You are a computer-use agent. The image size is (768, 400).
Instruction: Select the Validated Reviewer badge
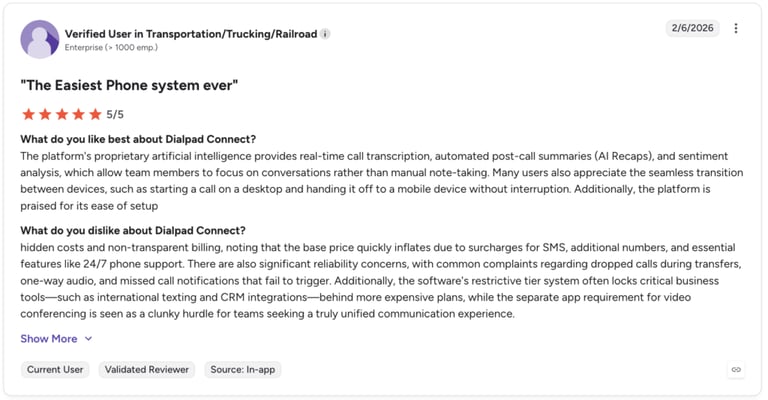pyautogui.click(x=146, y=370)
